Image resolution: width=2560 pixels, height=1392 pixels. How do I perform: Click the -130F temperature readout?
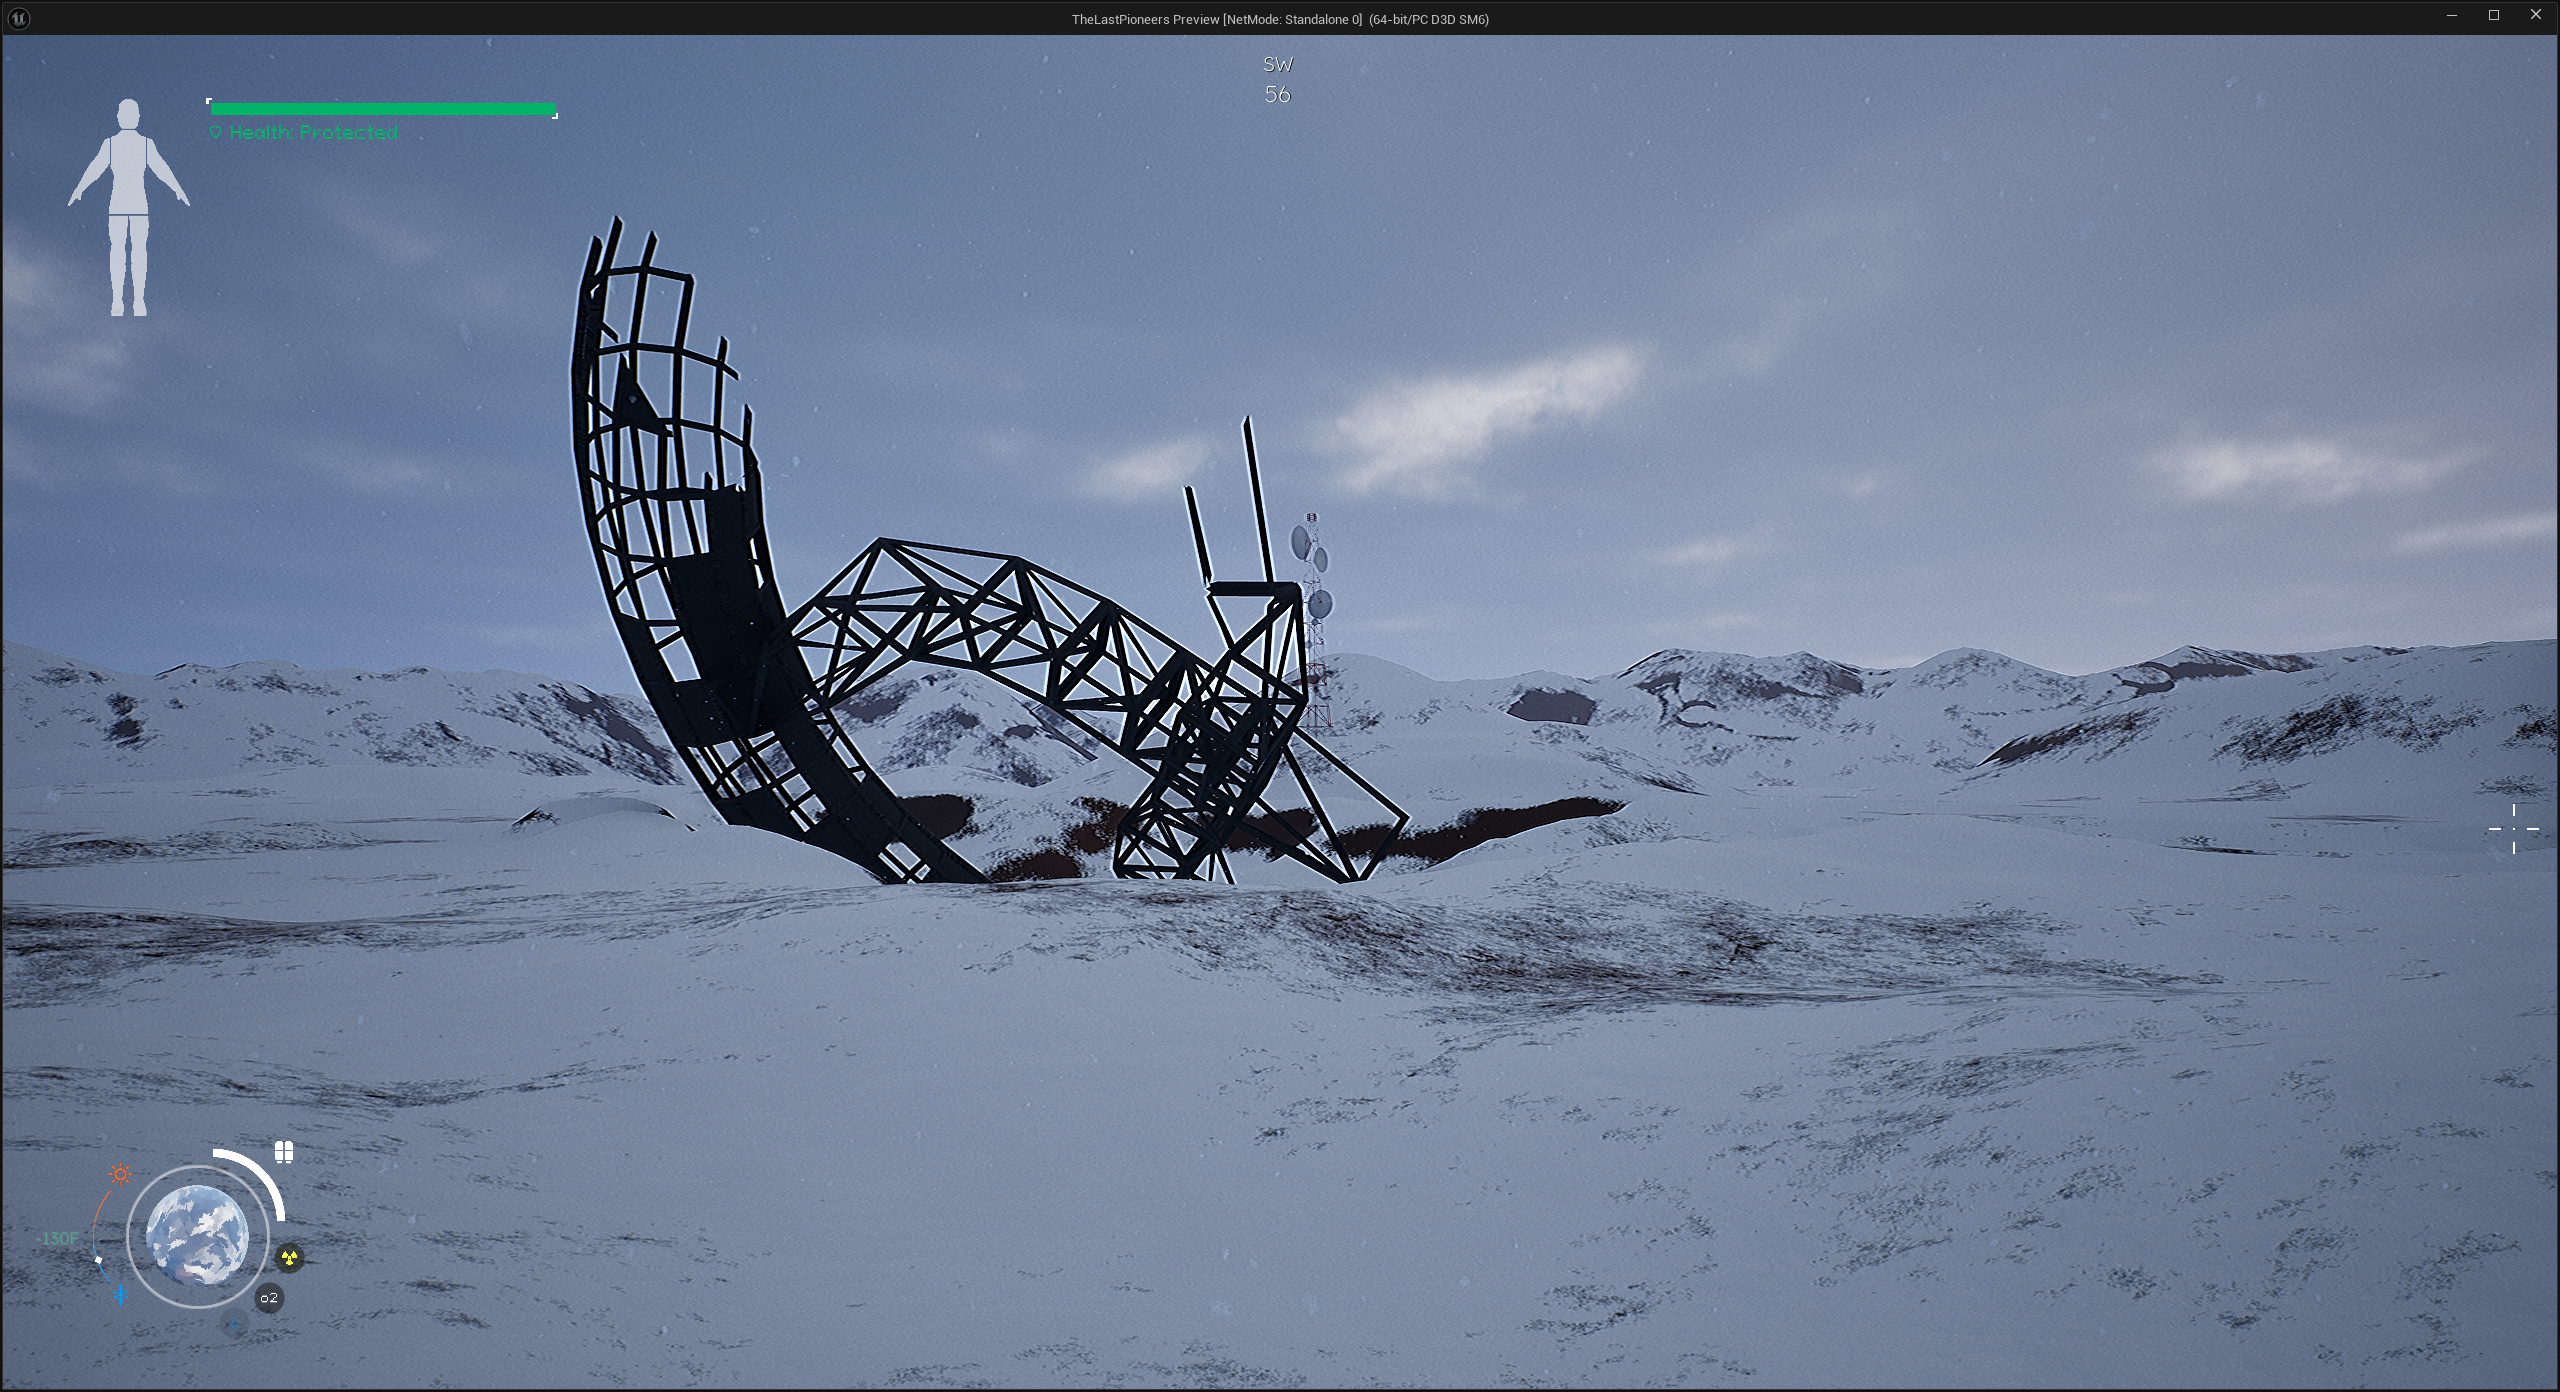pos(57,1239)
